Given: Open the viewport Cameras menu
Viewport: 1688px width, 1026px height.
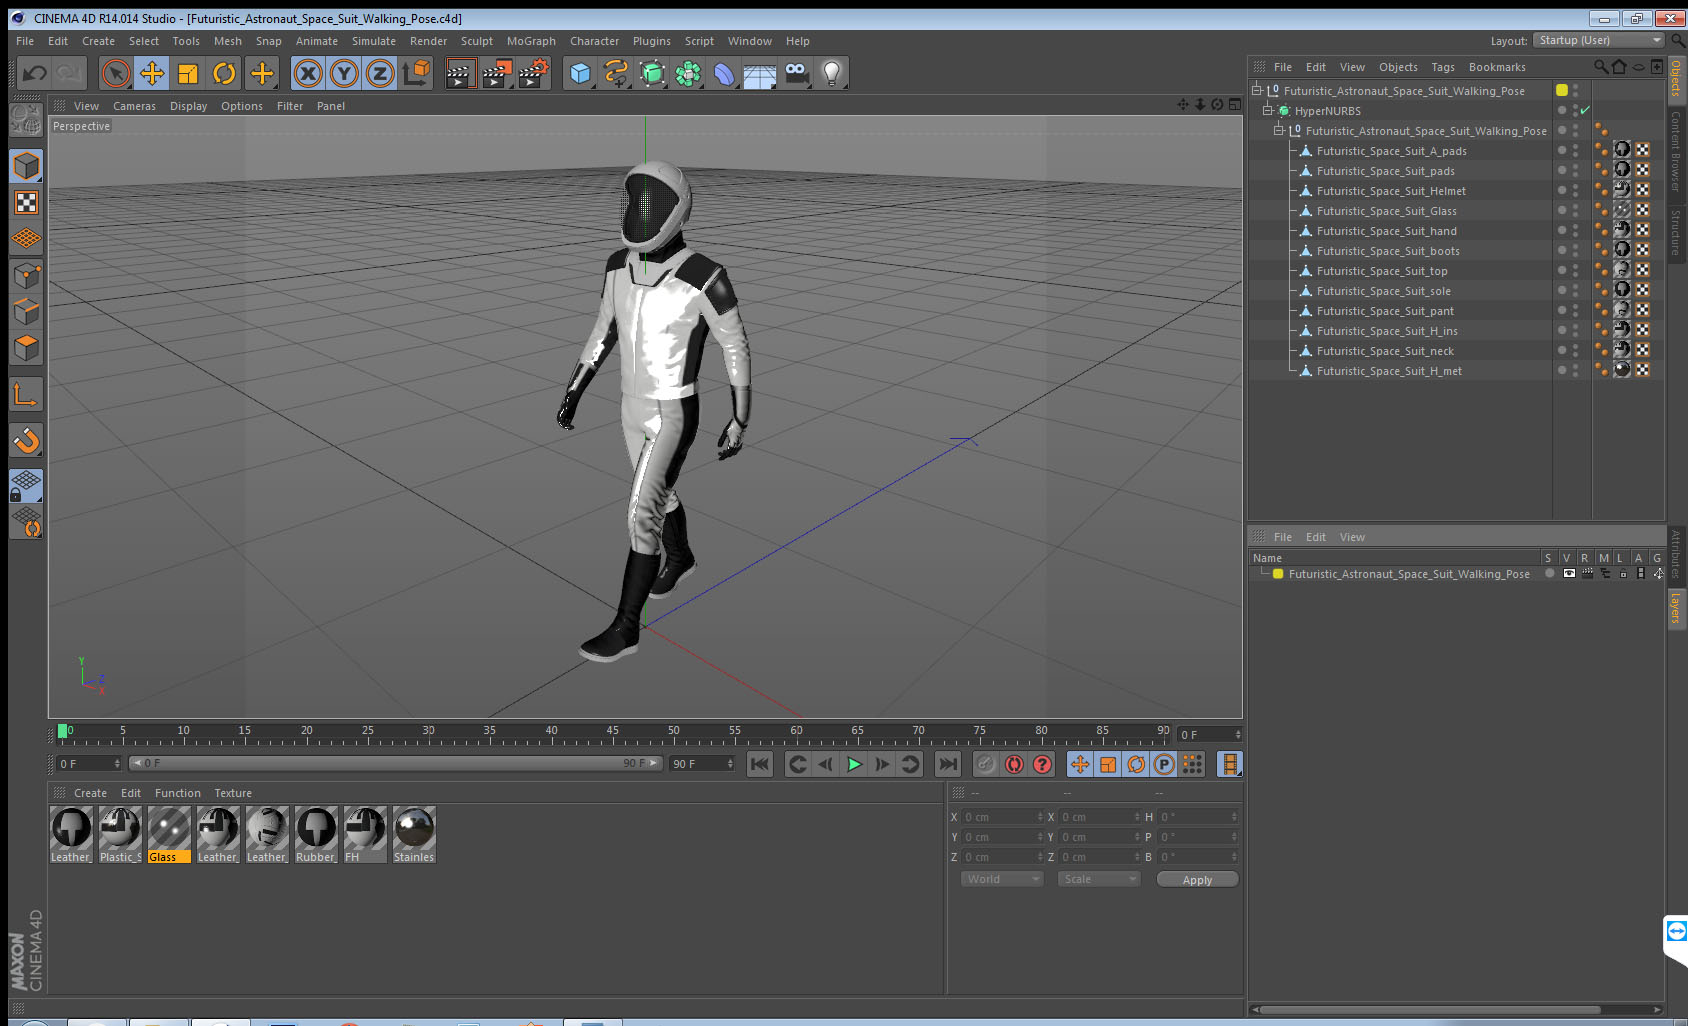Looking at the screenshot, I should click(134, 106).
